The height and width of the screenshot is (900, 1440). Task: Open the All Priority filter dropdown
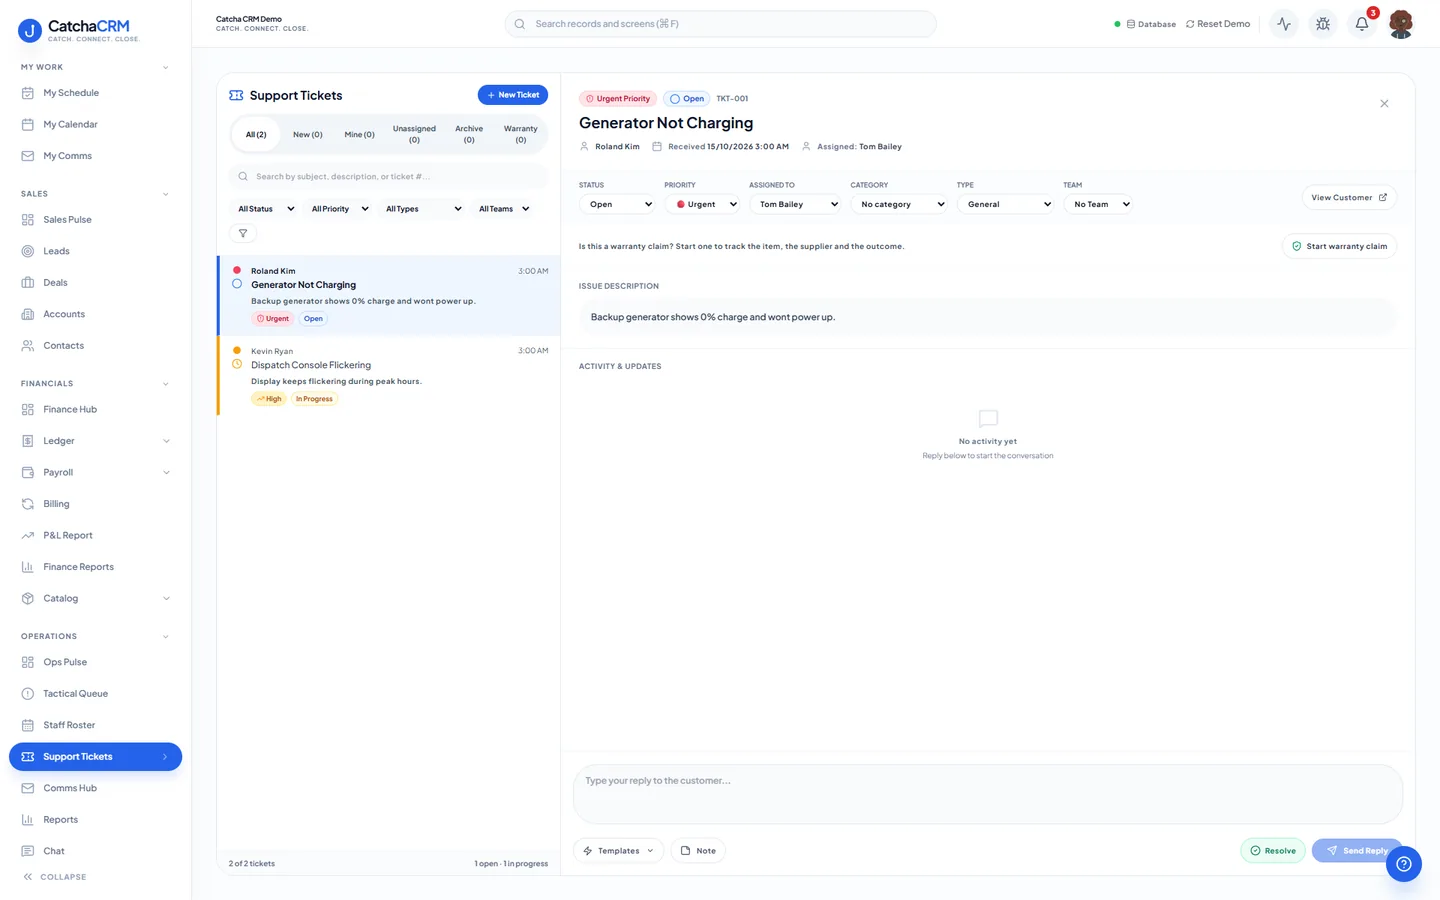coord(339,209)
